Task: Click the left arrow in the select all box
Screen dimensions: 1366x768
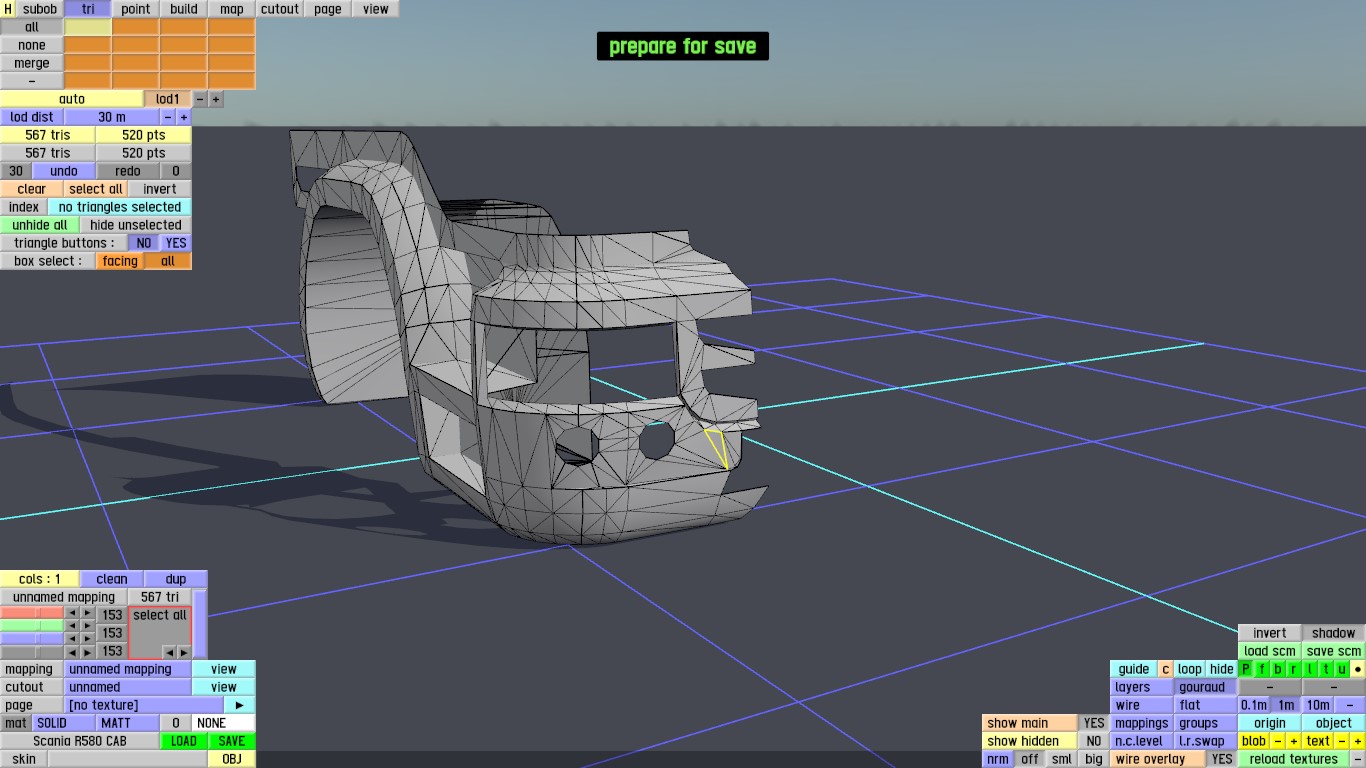Action: click(169, 652)
